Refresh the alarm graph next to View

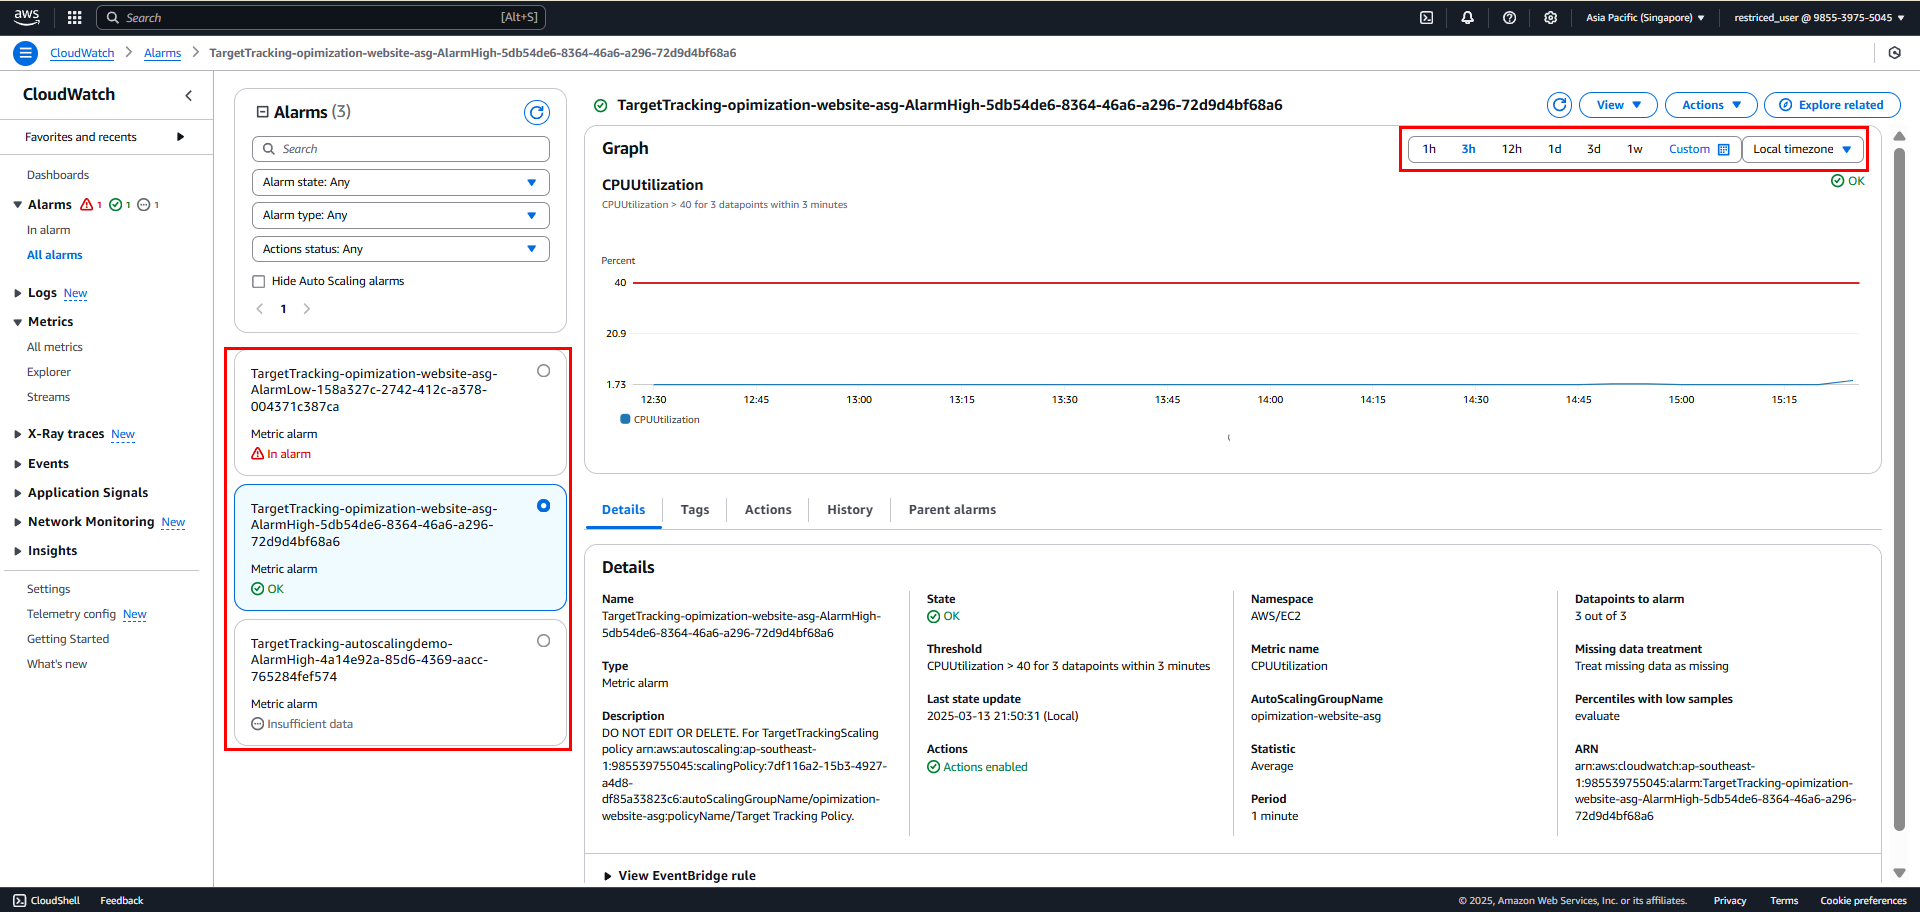[x=1559, y=105]
